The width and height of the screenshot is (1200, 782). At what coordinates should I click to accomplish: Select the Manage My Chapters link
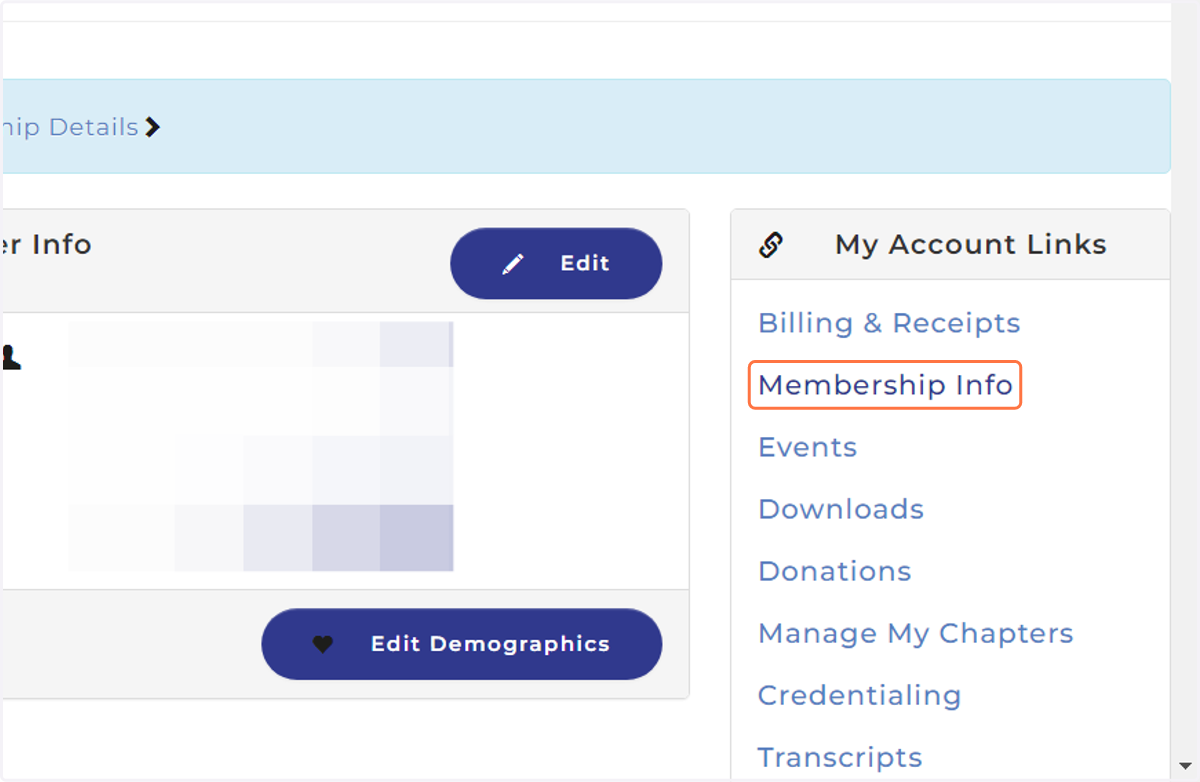[x=916, y=633]
